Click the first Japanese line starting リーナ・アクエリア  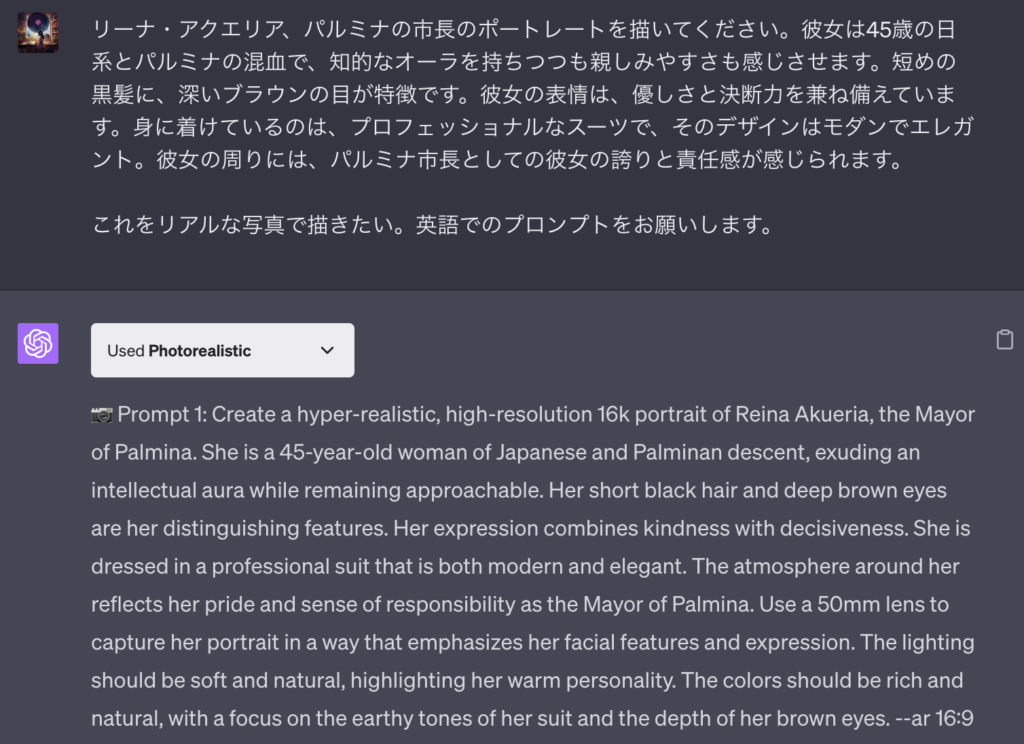[524, 29]
